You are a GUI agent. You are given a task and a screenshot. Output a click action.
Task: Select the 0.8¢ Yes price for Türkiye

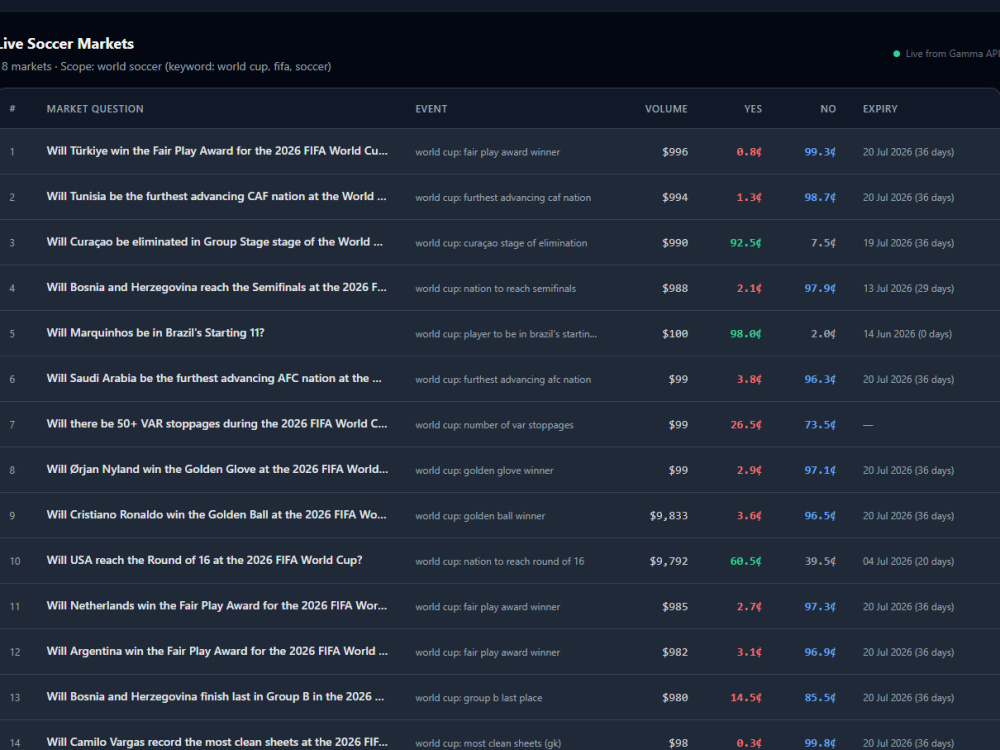(749, 152)
